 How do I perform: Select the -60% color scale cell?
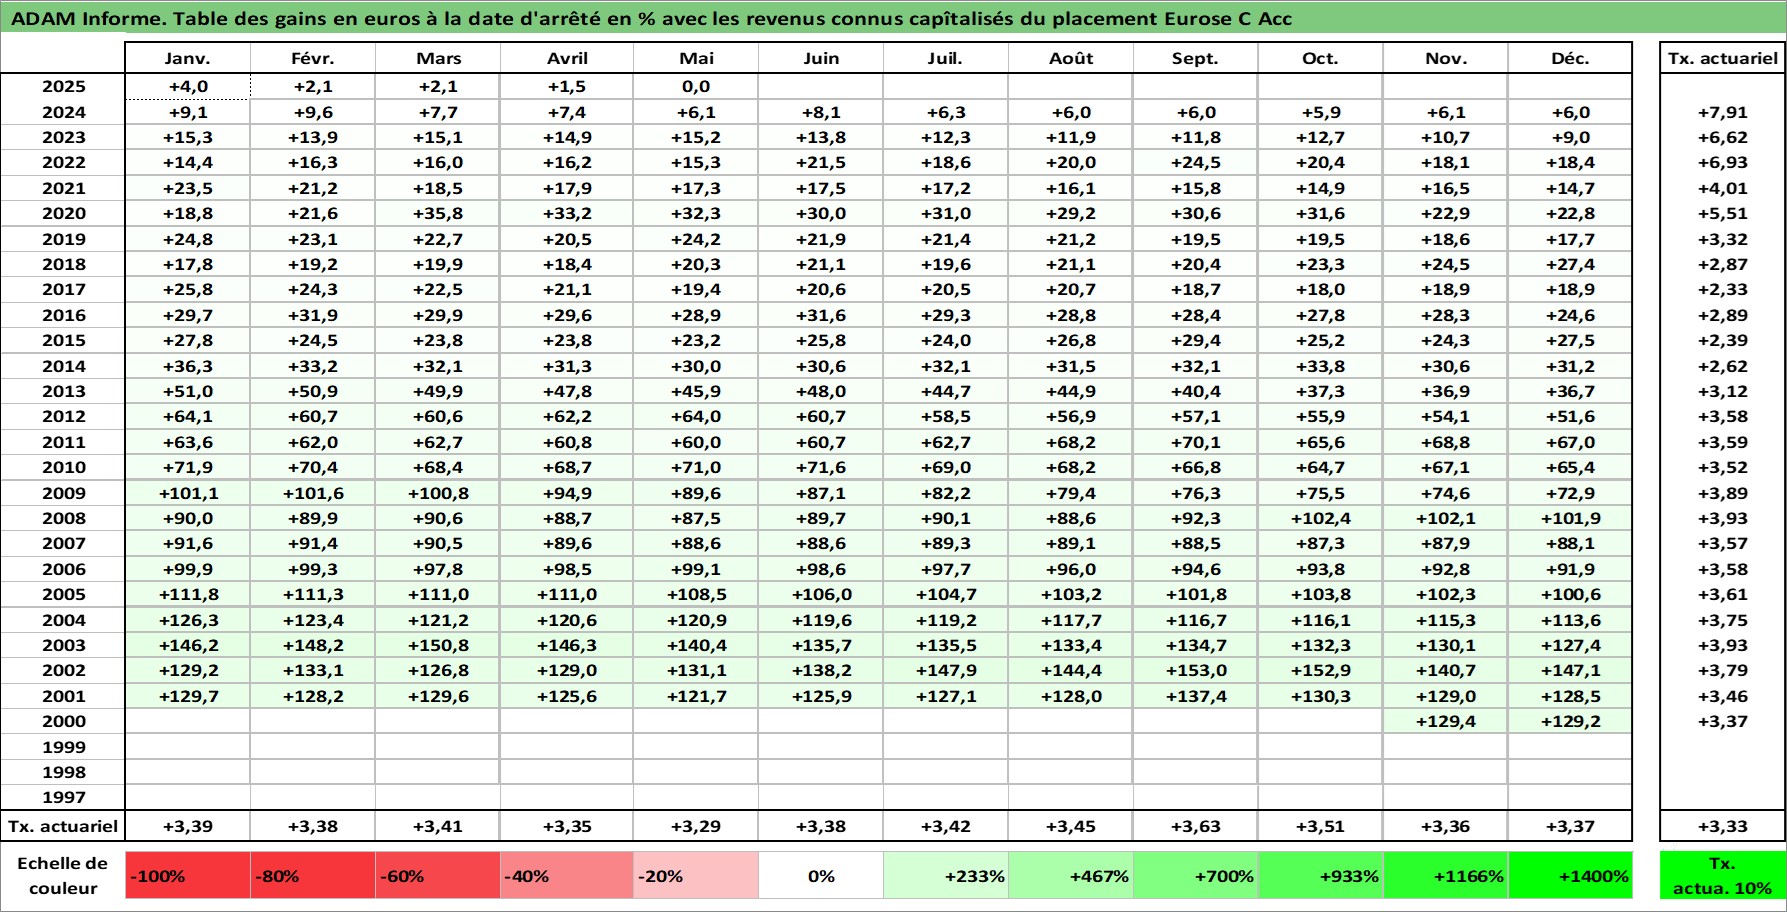tap(438, 876)
